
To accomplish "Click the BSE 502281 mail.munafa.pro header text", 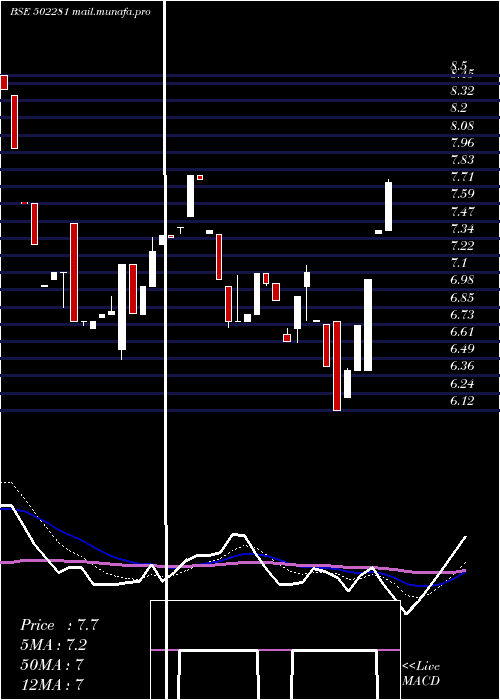I will pyautogui.click(x=80, y=12).
